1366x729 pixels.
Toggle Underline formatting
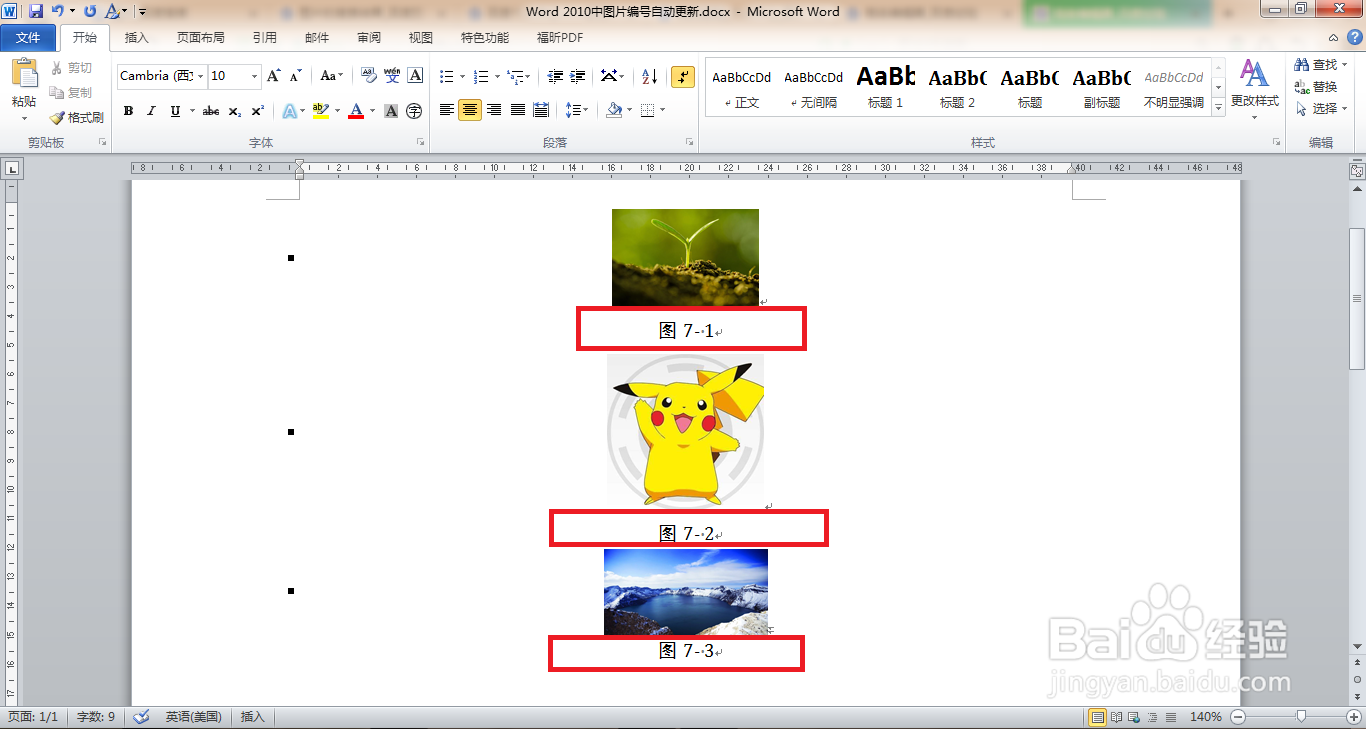click(175, 111)
